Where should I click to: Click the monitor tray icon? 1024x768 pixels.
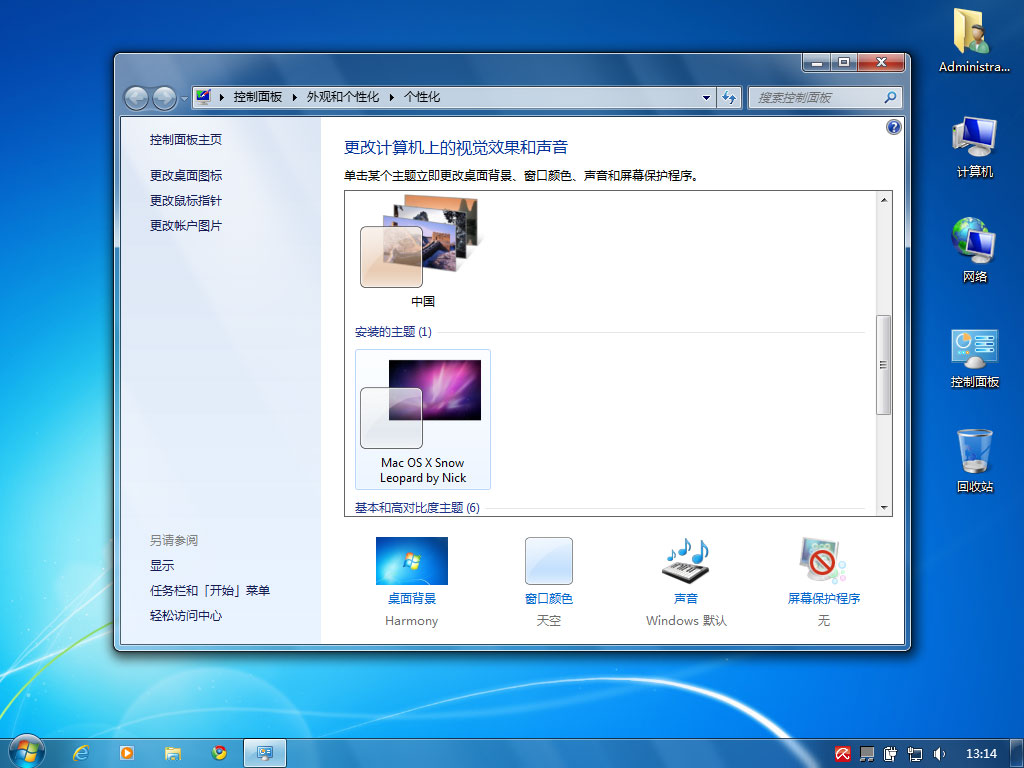(x=867, y=754)
